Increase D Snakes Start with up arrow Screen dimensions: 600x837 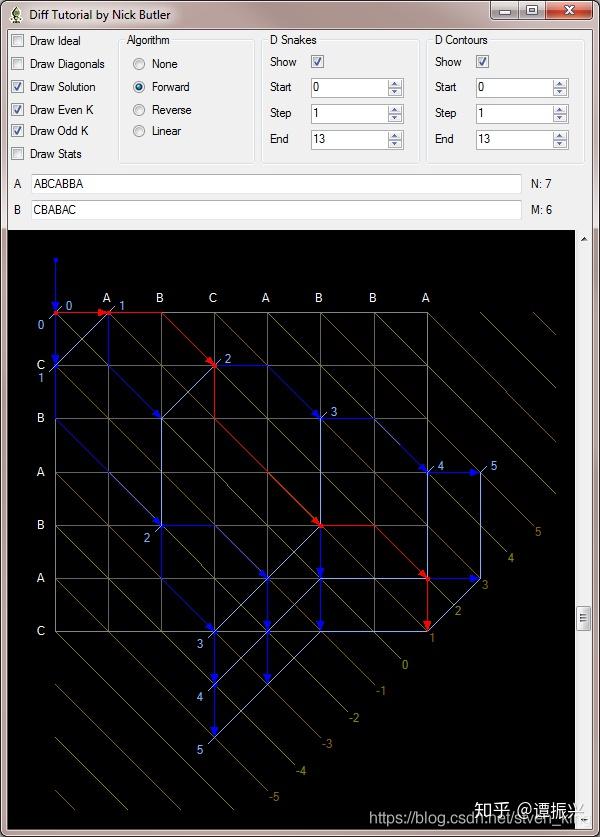[395, 84]
